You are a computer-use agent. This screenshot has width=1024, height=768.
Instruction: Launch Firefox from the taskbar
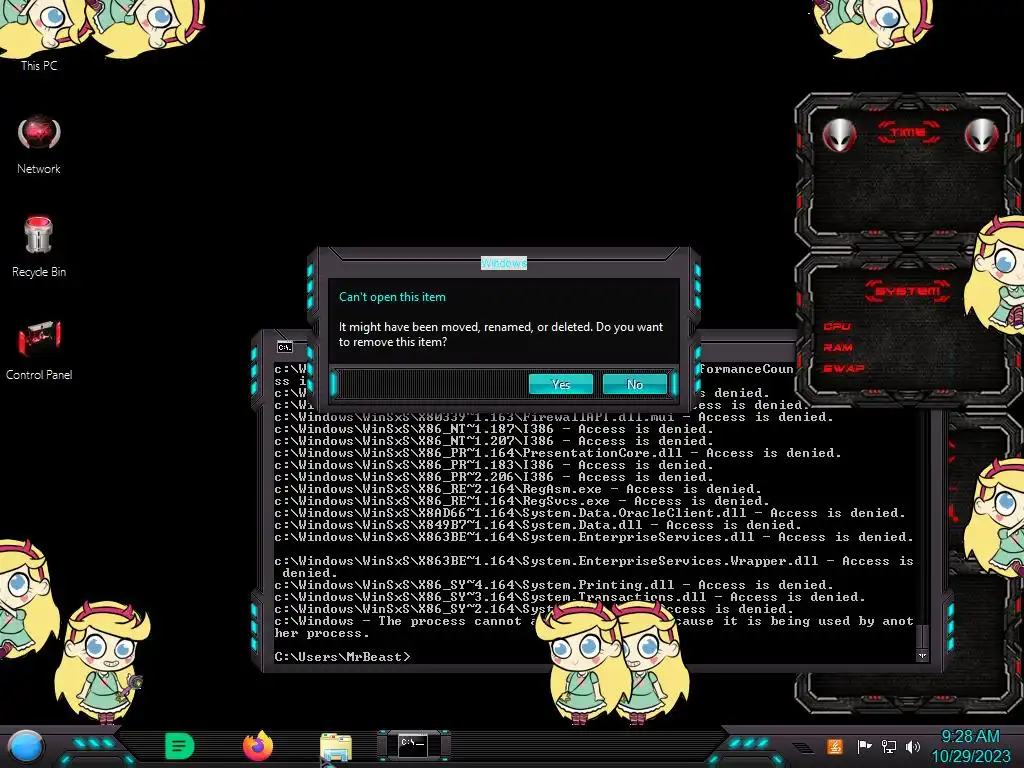tap(257, 746)
